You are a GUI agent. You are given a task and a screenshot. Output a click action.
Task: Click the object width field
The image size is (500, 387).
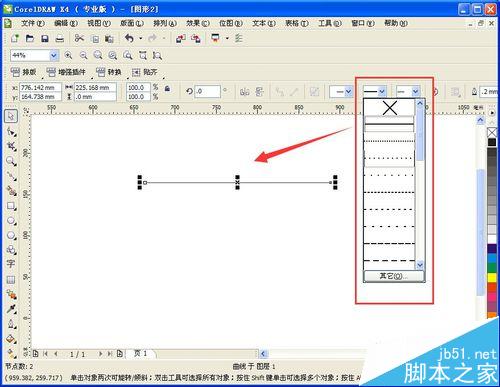click(x=95, y=88)
